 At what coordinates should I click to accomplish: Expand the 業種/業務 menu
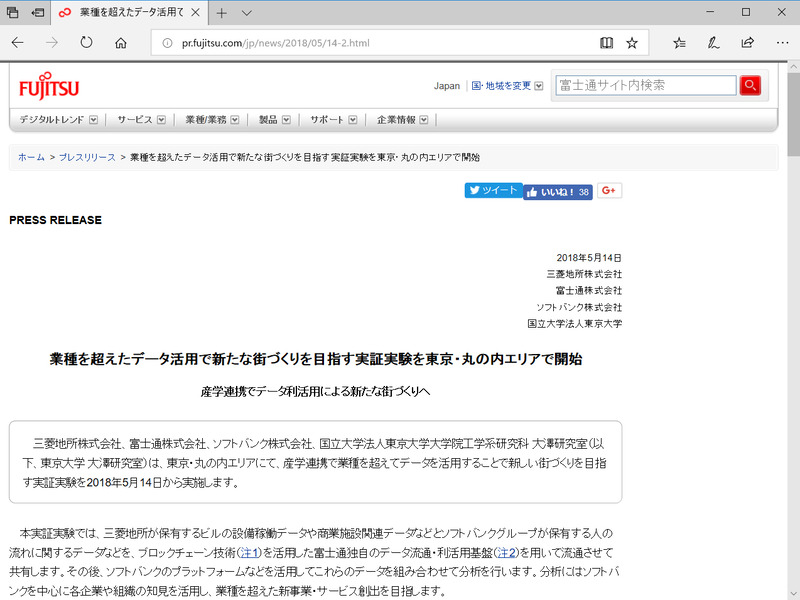click(x=212, y=120)
